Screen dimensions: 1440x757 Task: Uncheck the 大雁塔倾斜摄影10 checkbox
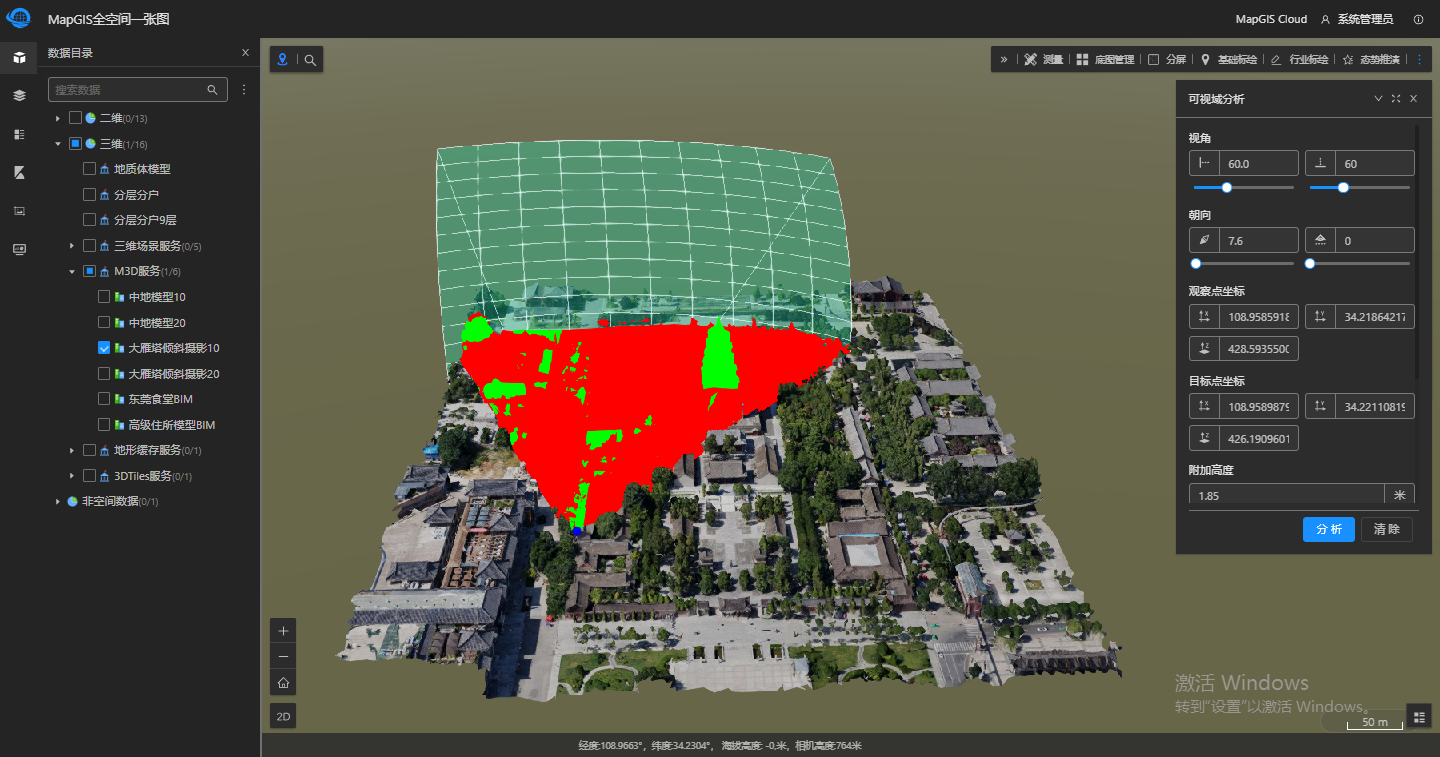pyautogui.click(x=104, y=348)
